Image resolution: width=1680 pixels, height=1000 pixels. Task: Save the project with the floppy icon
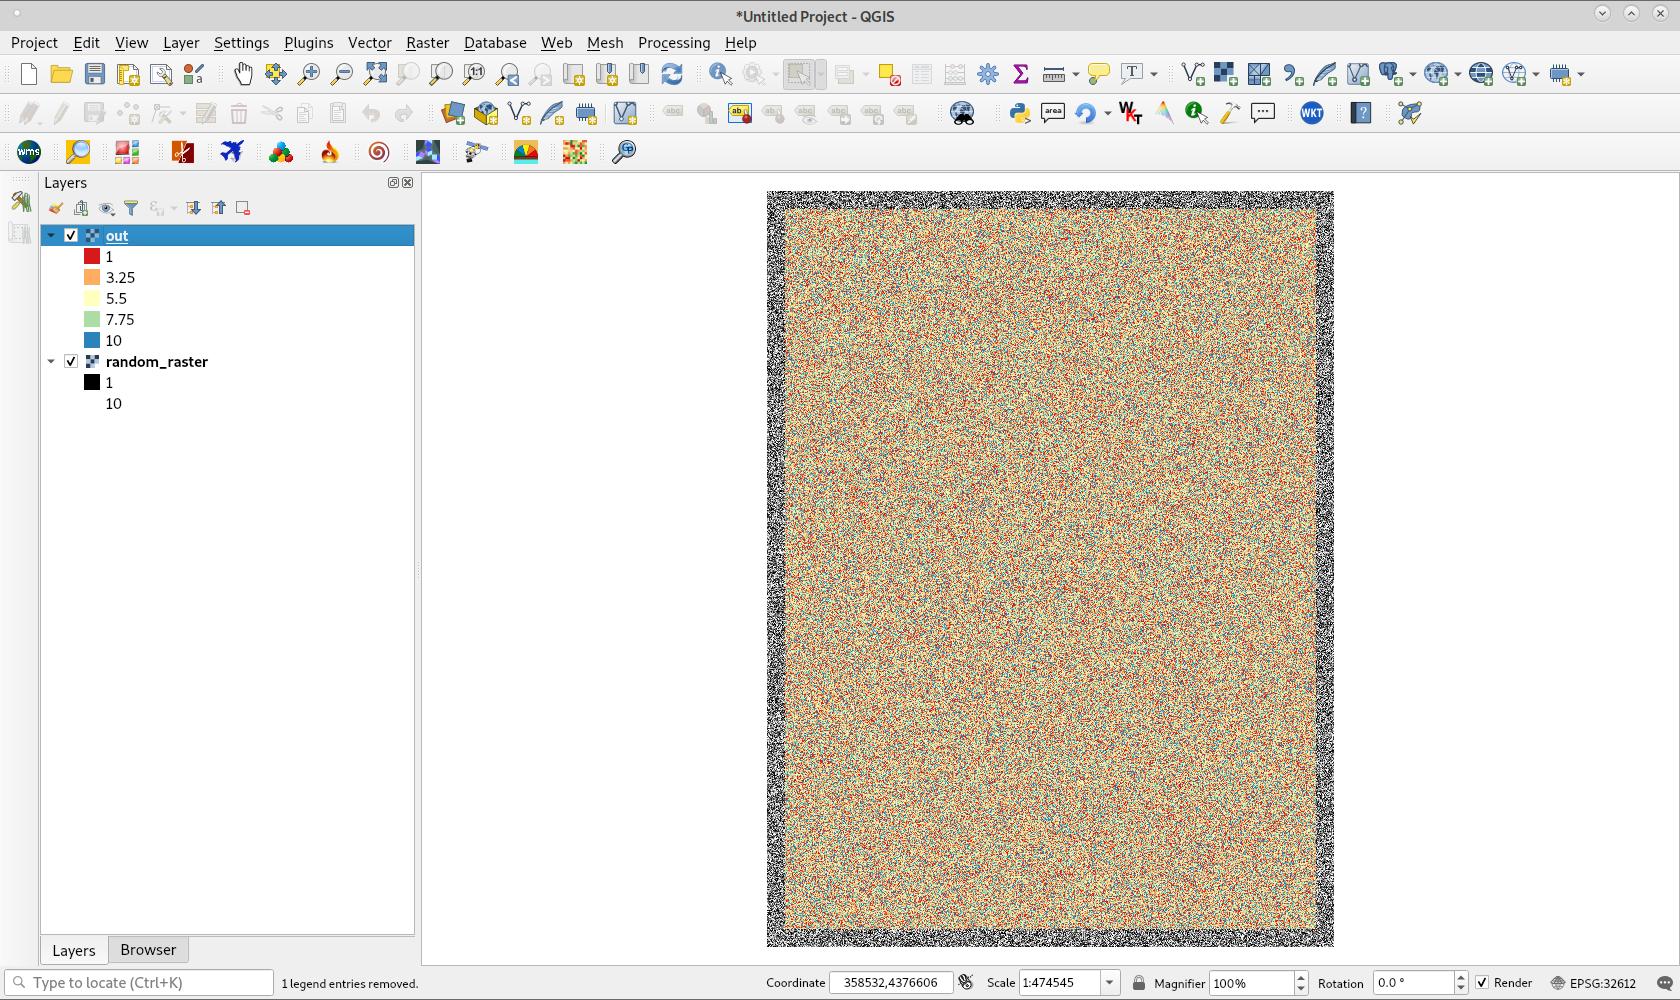(x=94, y=74)
